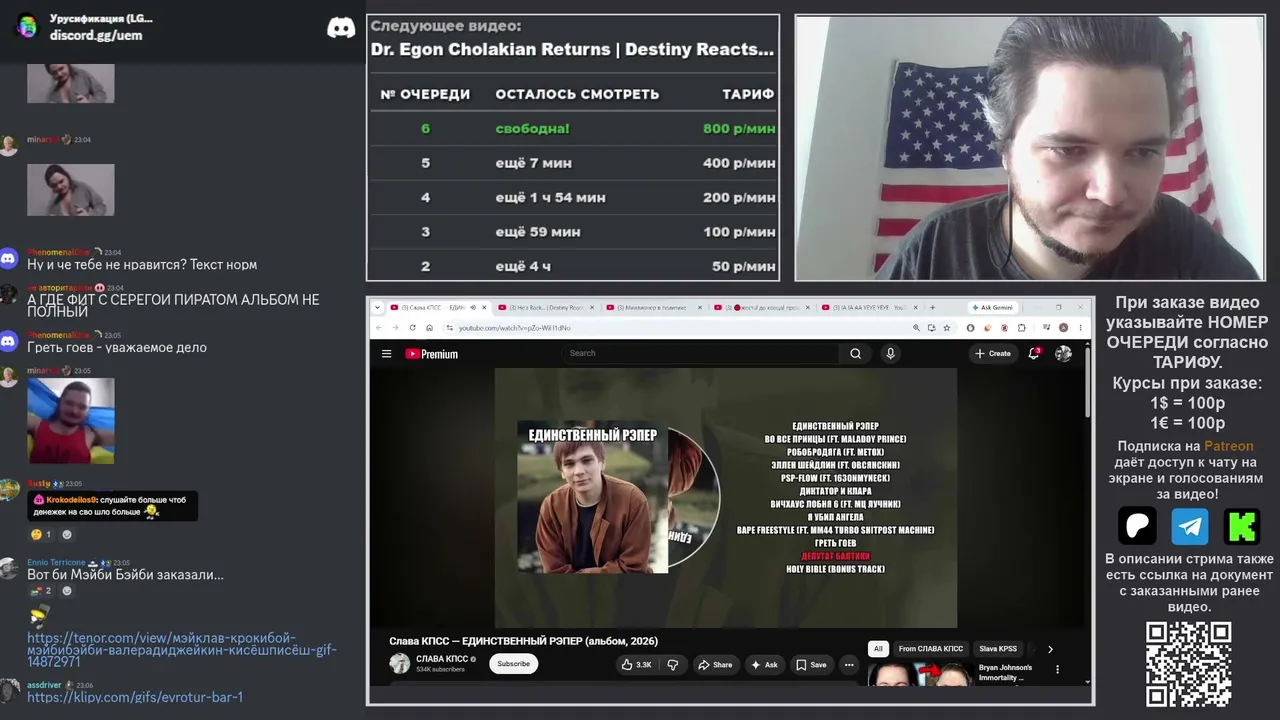Image resolution: width=1280 pixels, height=720 pixels.
Task: Click the YouTube search magnifier button
Action: (x=855, y=353)
